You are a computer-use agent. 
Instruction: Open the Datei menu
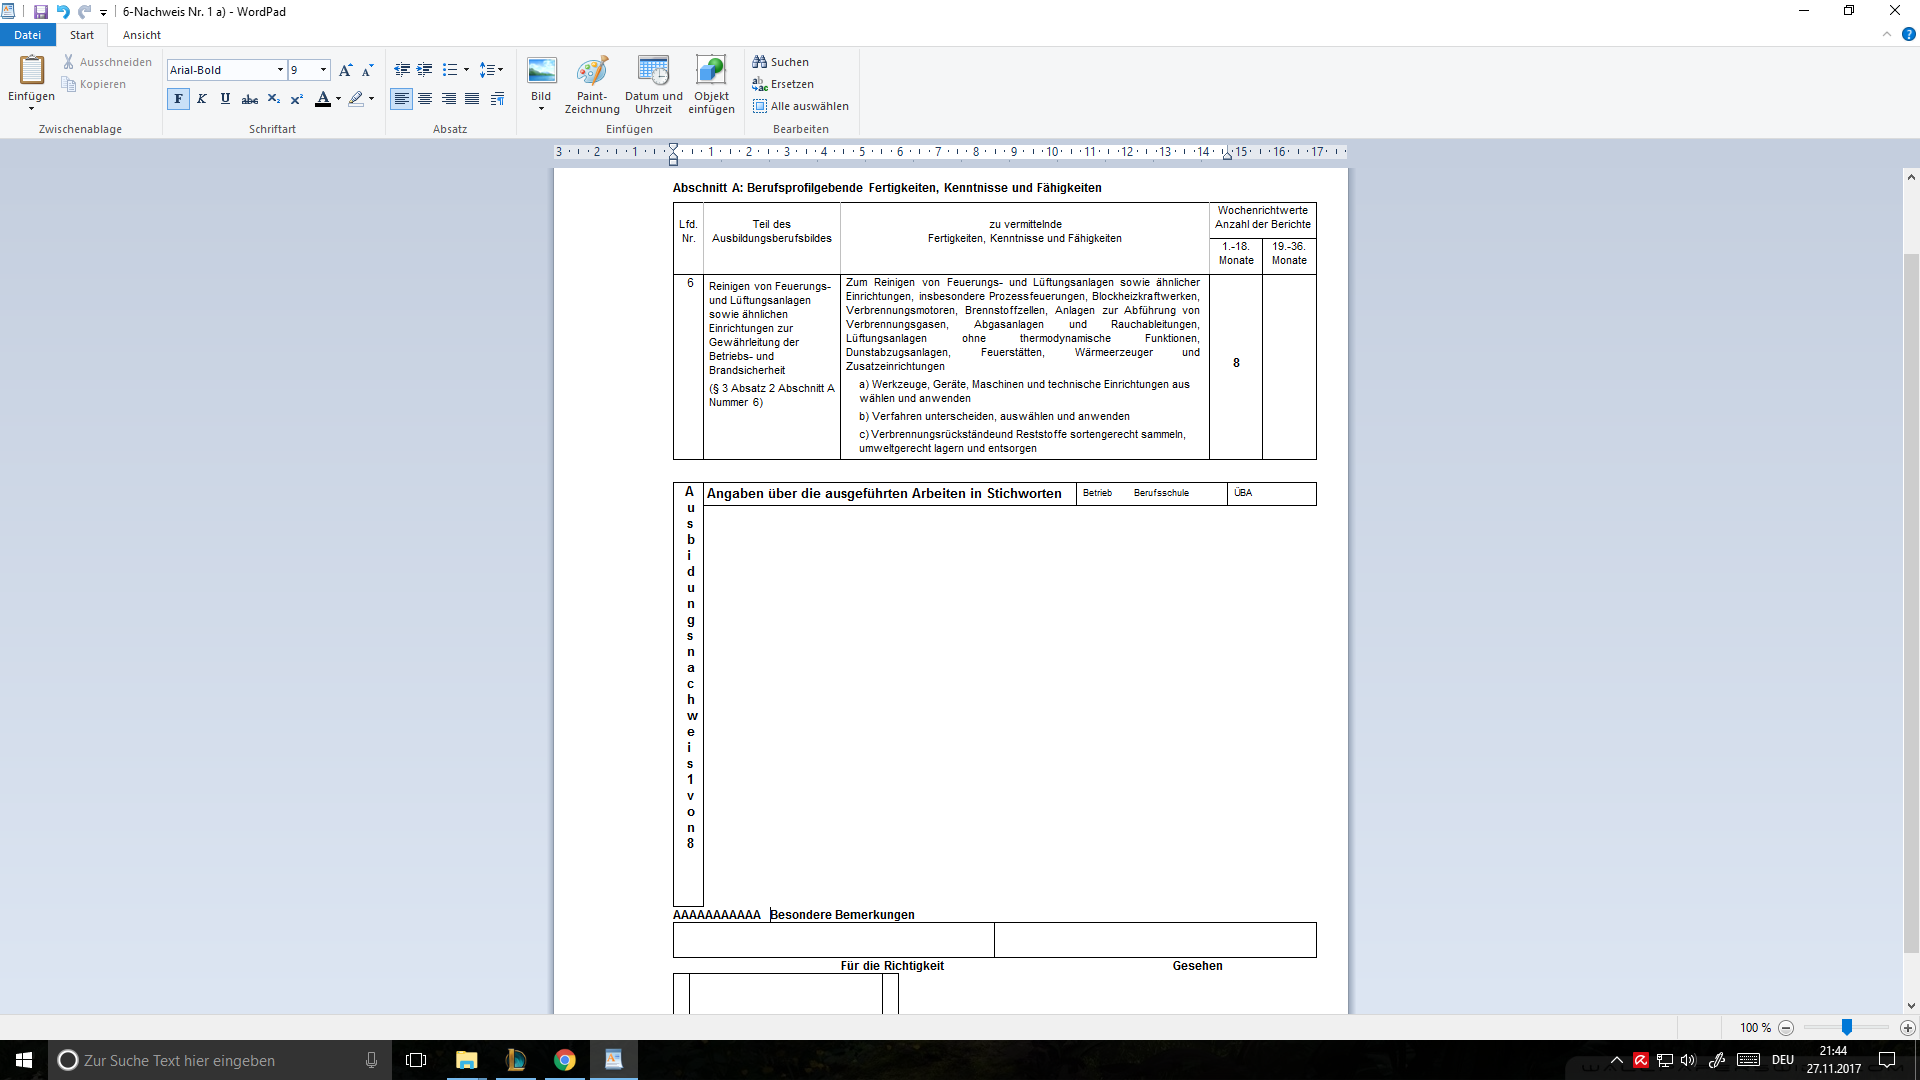28,35
